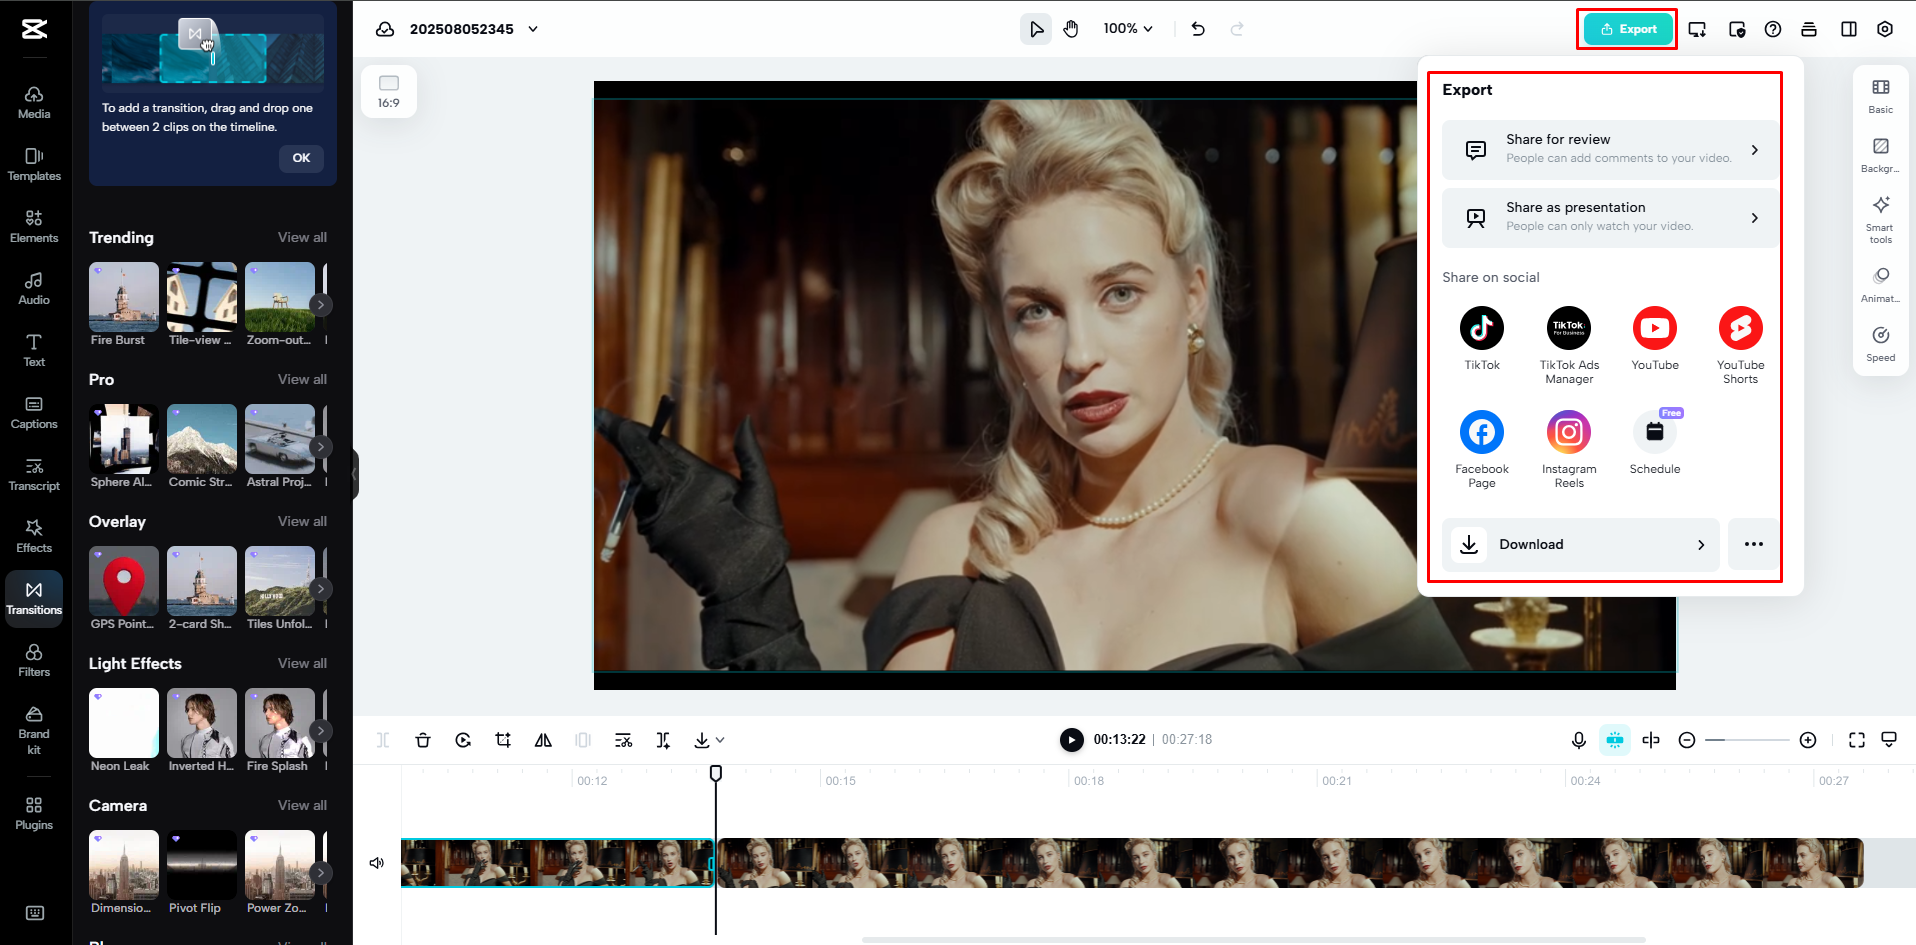Viewport: 1916px width, 945px height.
Task: Open the 100% zoom level dropdown
Action: 1126,28
